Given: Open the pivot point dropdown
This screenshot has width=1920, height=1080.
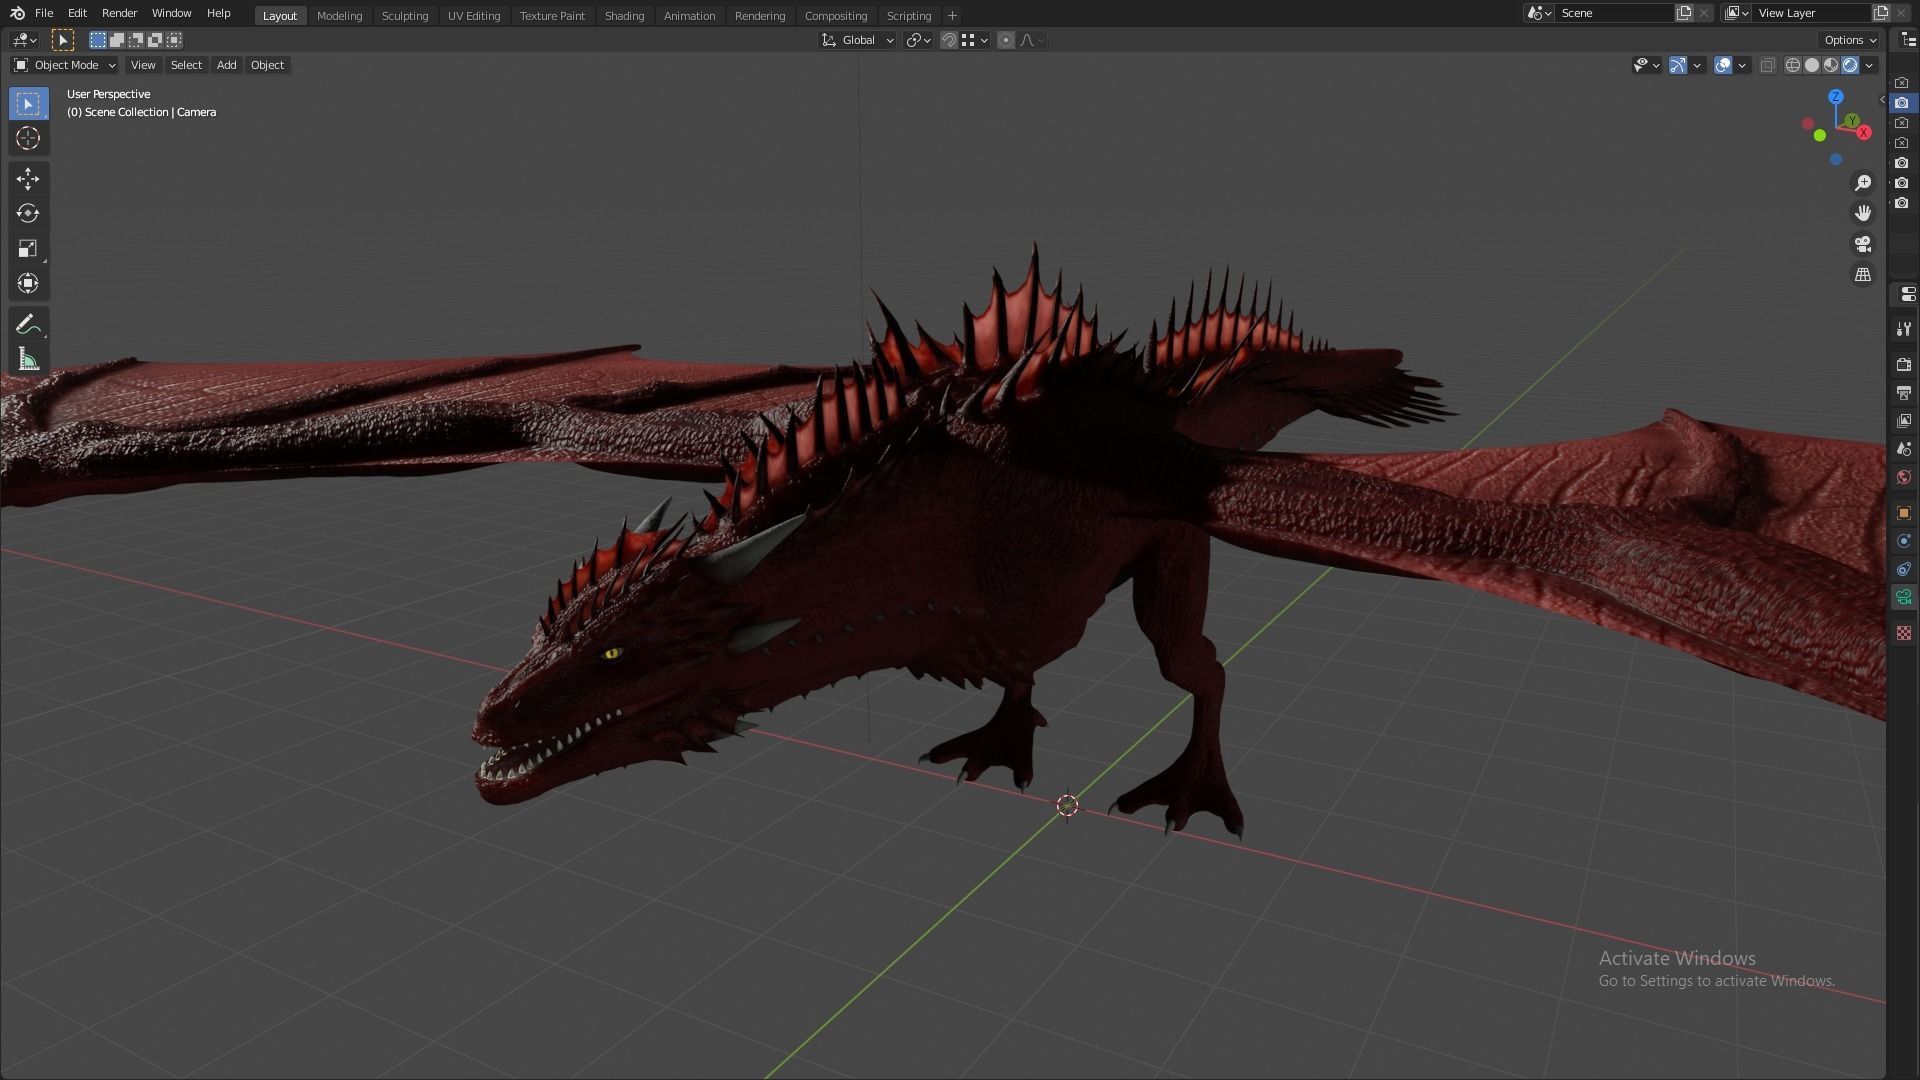Looking at the screenshot, I should [x=918, y=40].
